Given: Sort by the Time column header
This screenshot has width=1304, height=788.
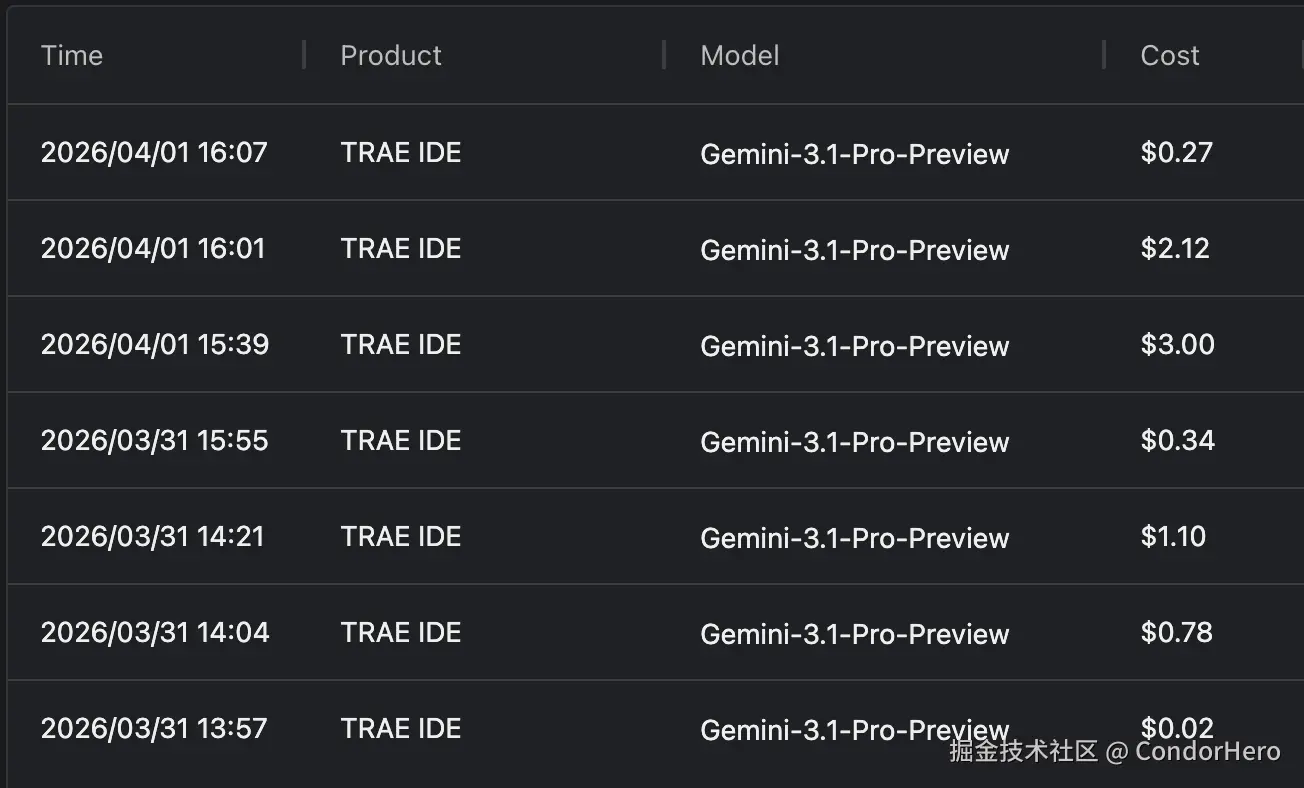Looking at the screenshot, I should point(72,56).
